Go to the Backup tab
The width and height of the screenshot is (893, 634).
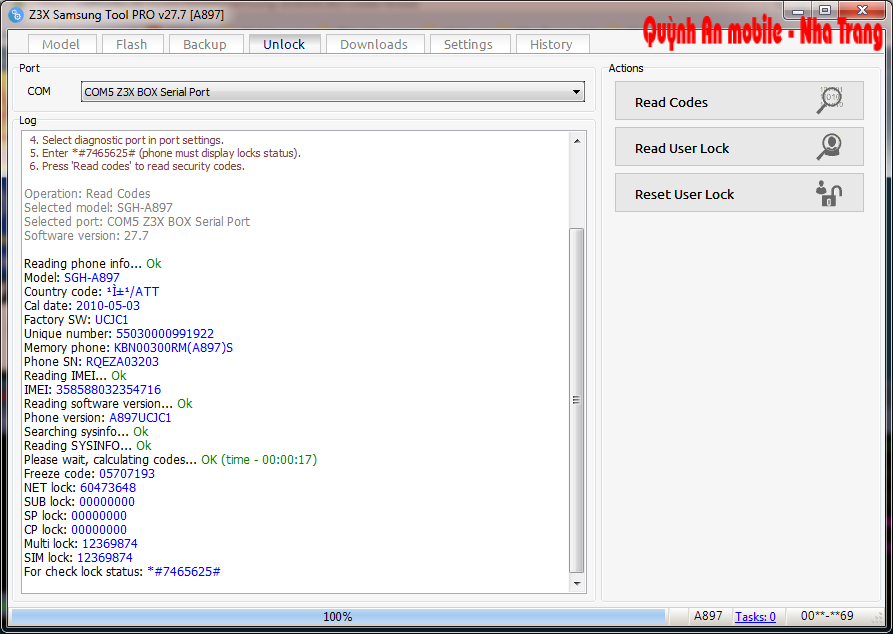(205, 44)
